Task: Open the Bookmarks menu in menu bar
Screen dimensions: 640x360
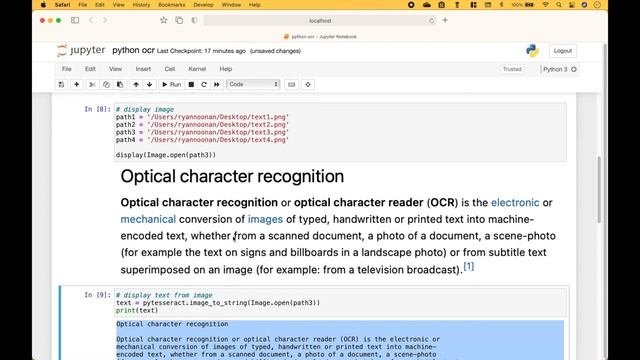Action: pos(172,5)
